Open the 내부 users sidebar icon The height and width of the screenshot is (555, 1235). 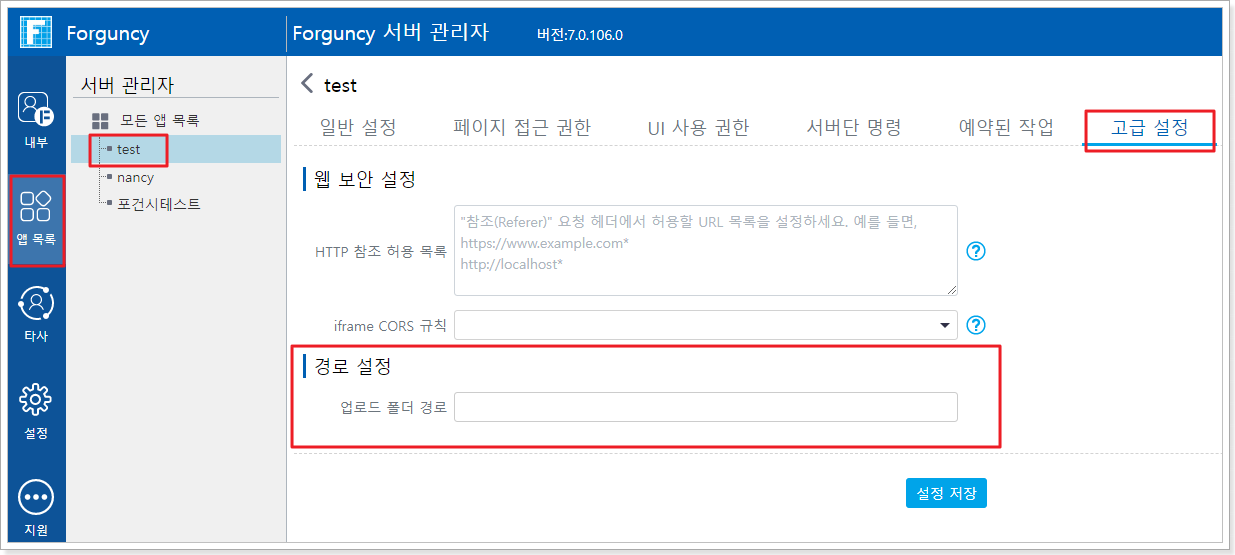36,109
